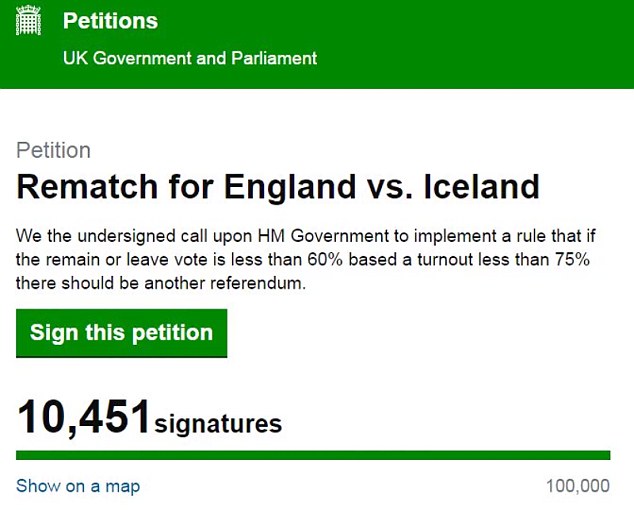Open the Show on a map link
This screenshot has width=634, height=510.
click(x=78, y=486)
